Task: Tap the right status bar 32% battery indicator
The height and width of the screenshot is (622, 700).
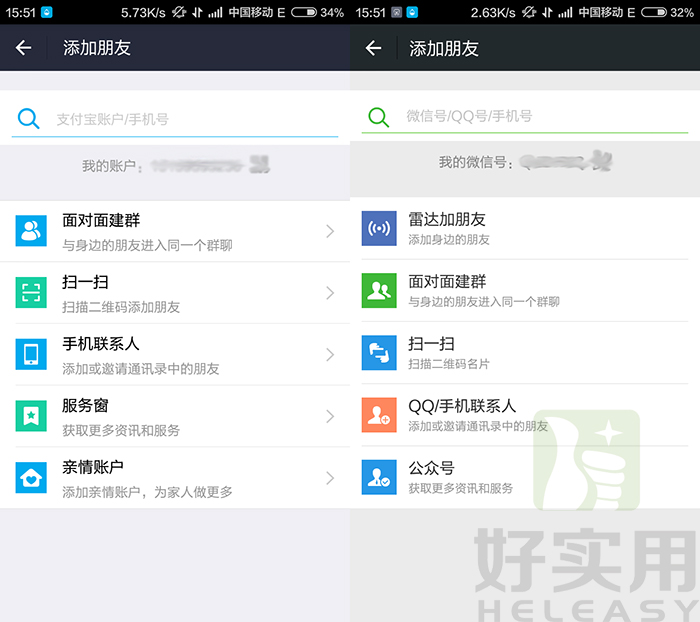Action: (x=667, y=13)
